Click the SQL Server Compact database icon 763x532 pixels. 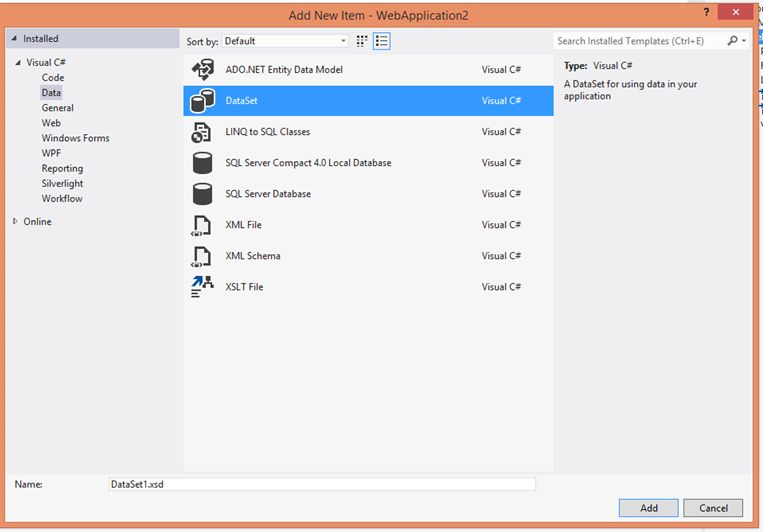coord(202,163)
